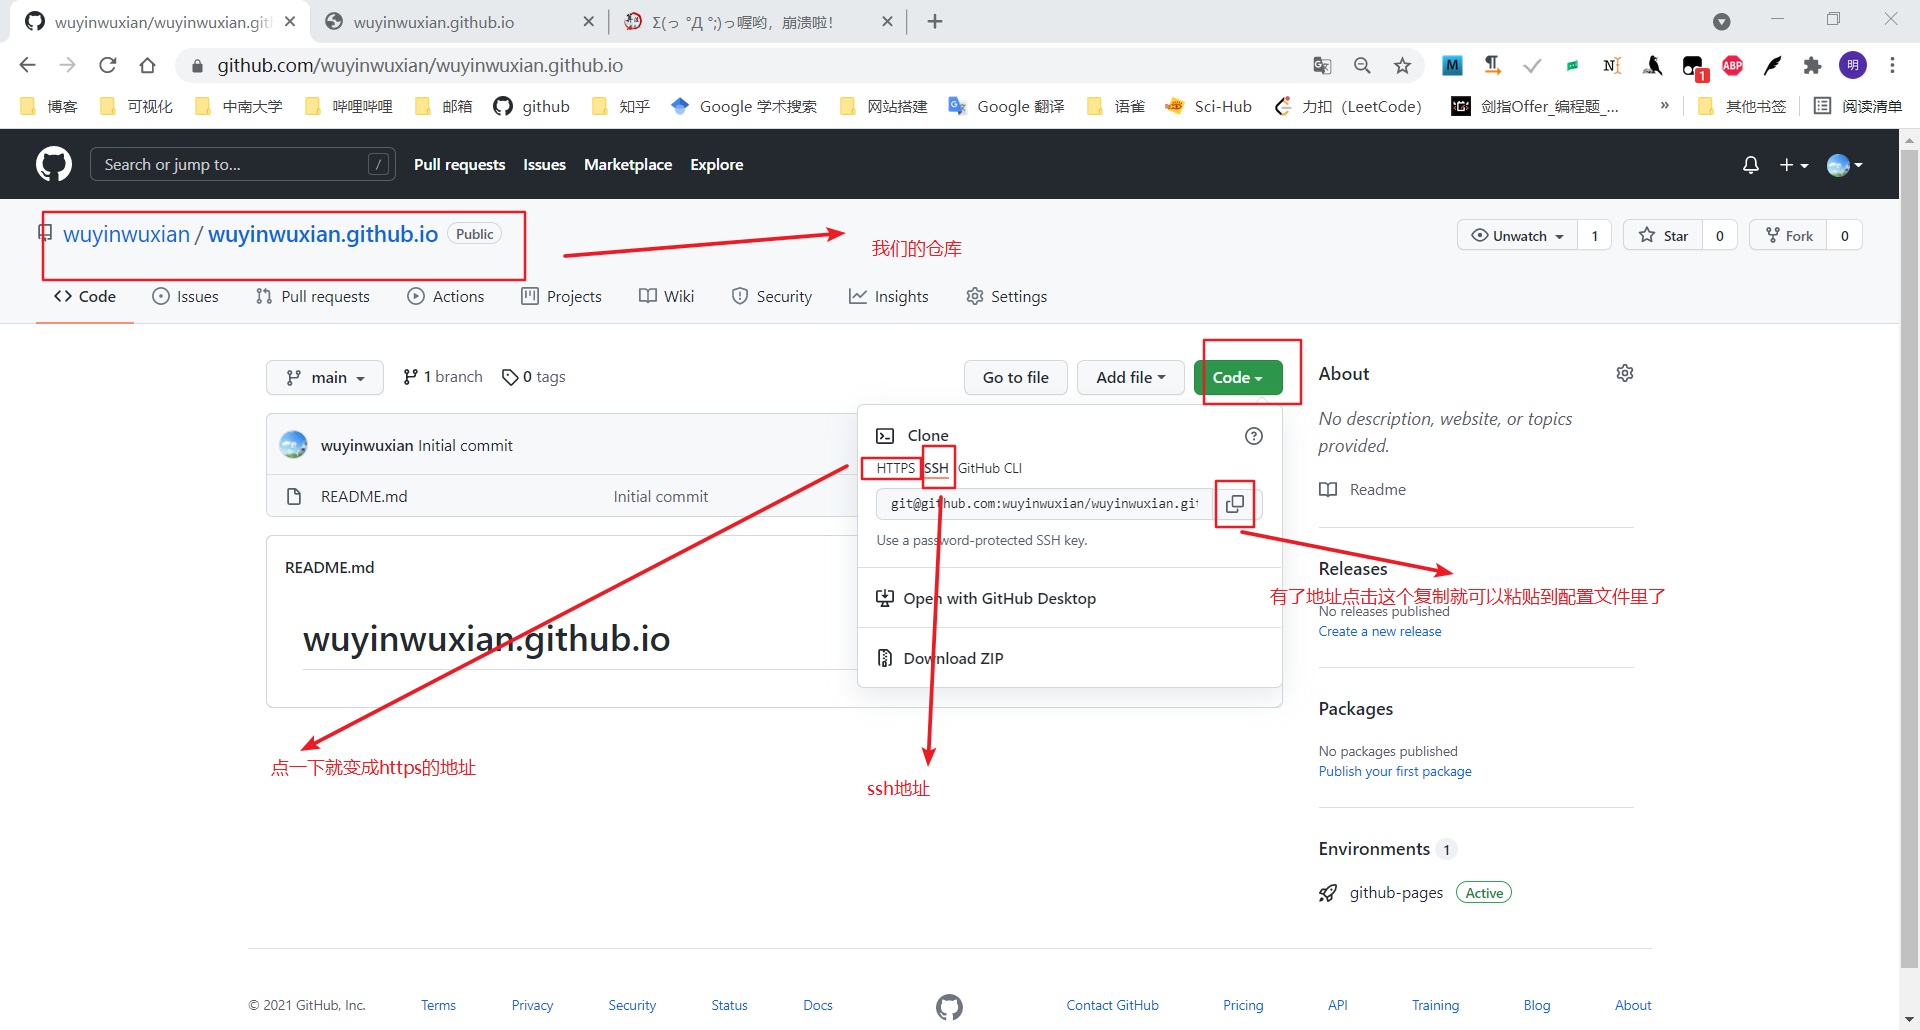Switch clone method to GitHub CLI
This screenshot has width=1920, height=1030.
pyautogui.click(x=990, y=468)
